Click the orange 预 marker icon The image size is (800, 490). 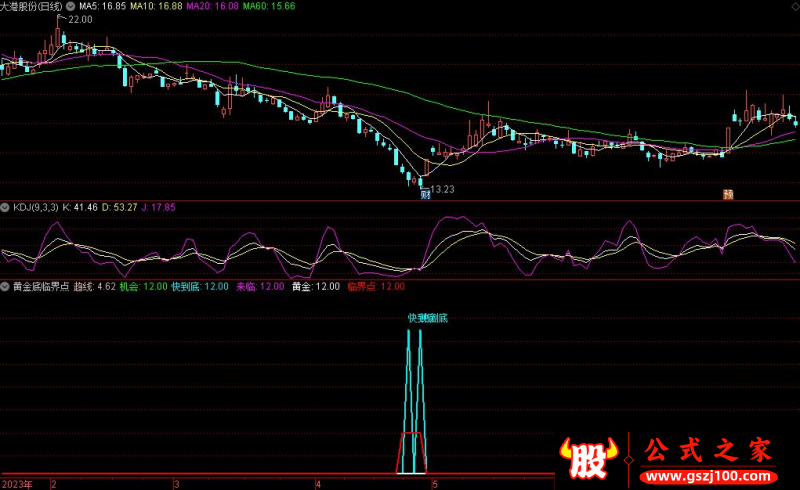pyautogui.click(x=729, y=195)
